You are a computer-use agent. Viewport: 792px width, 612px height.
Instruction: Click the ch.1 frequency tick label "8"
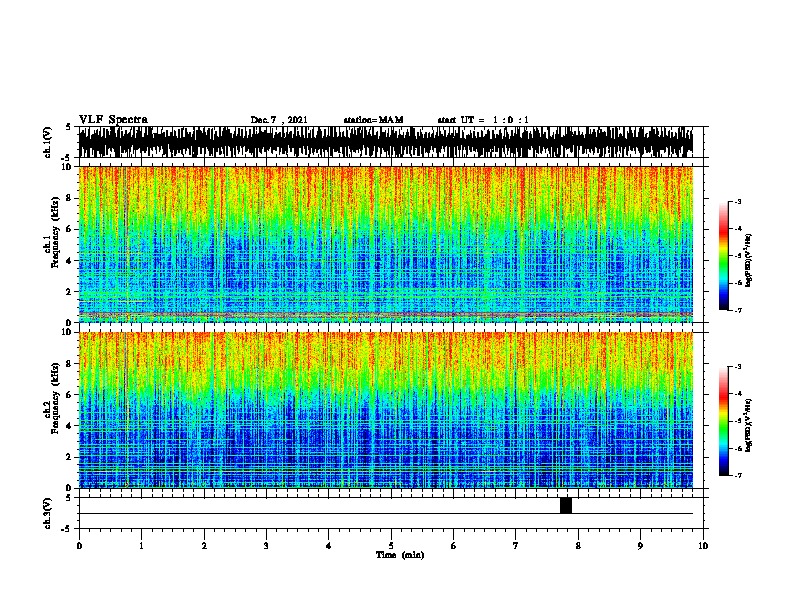[70, 198]
